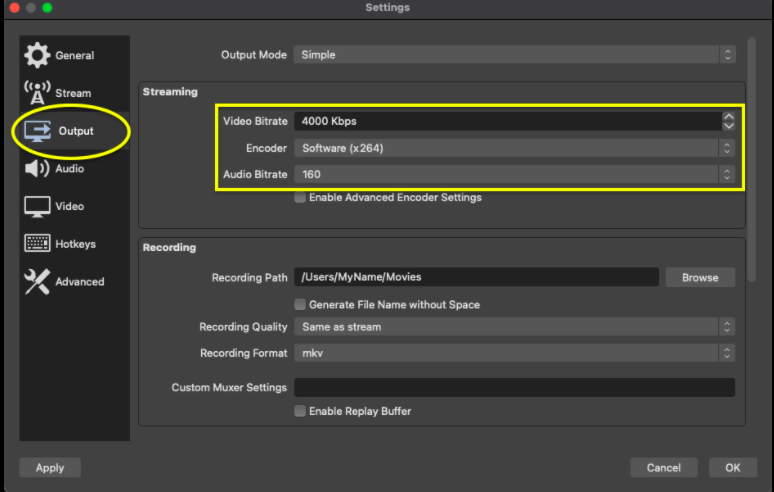Click the Video monitor icon
Screen dimensions: 774x492
point(37,206)
